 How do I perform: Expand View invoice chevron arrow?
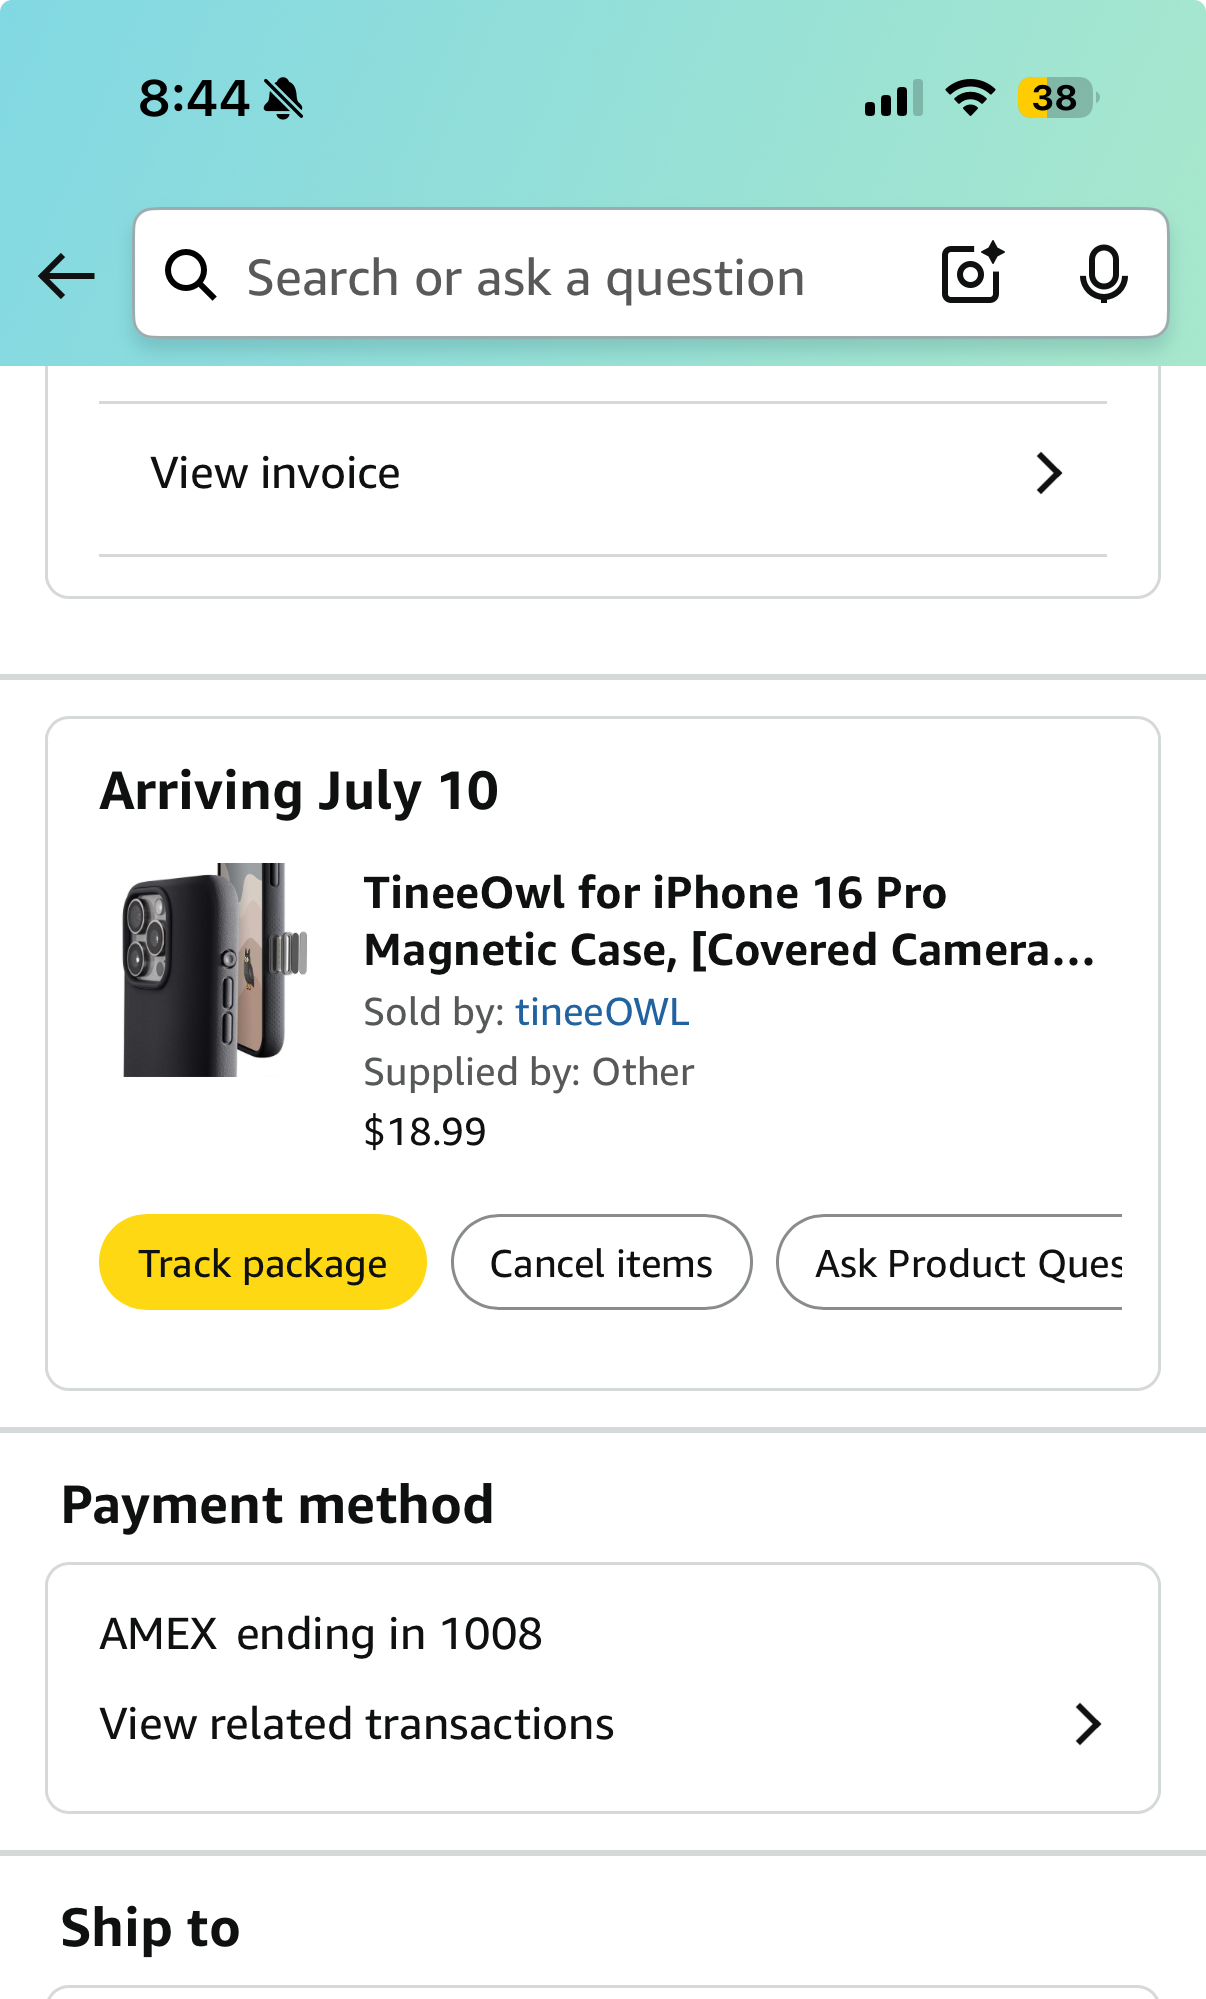coord(1048,474)
